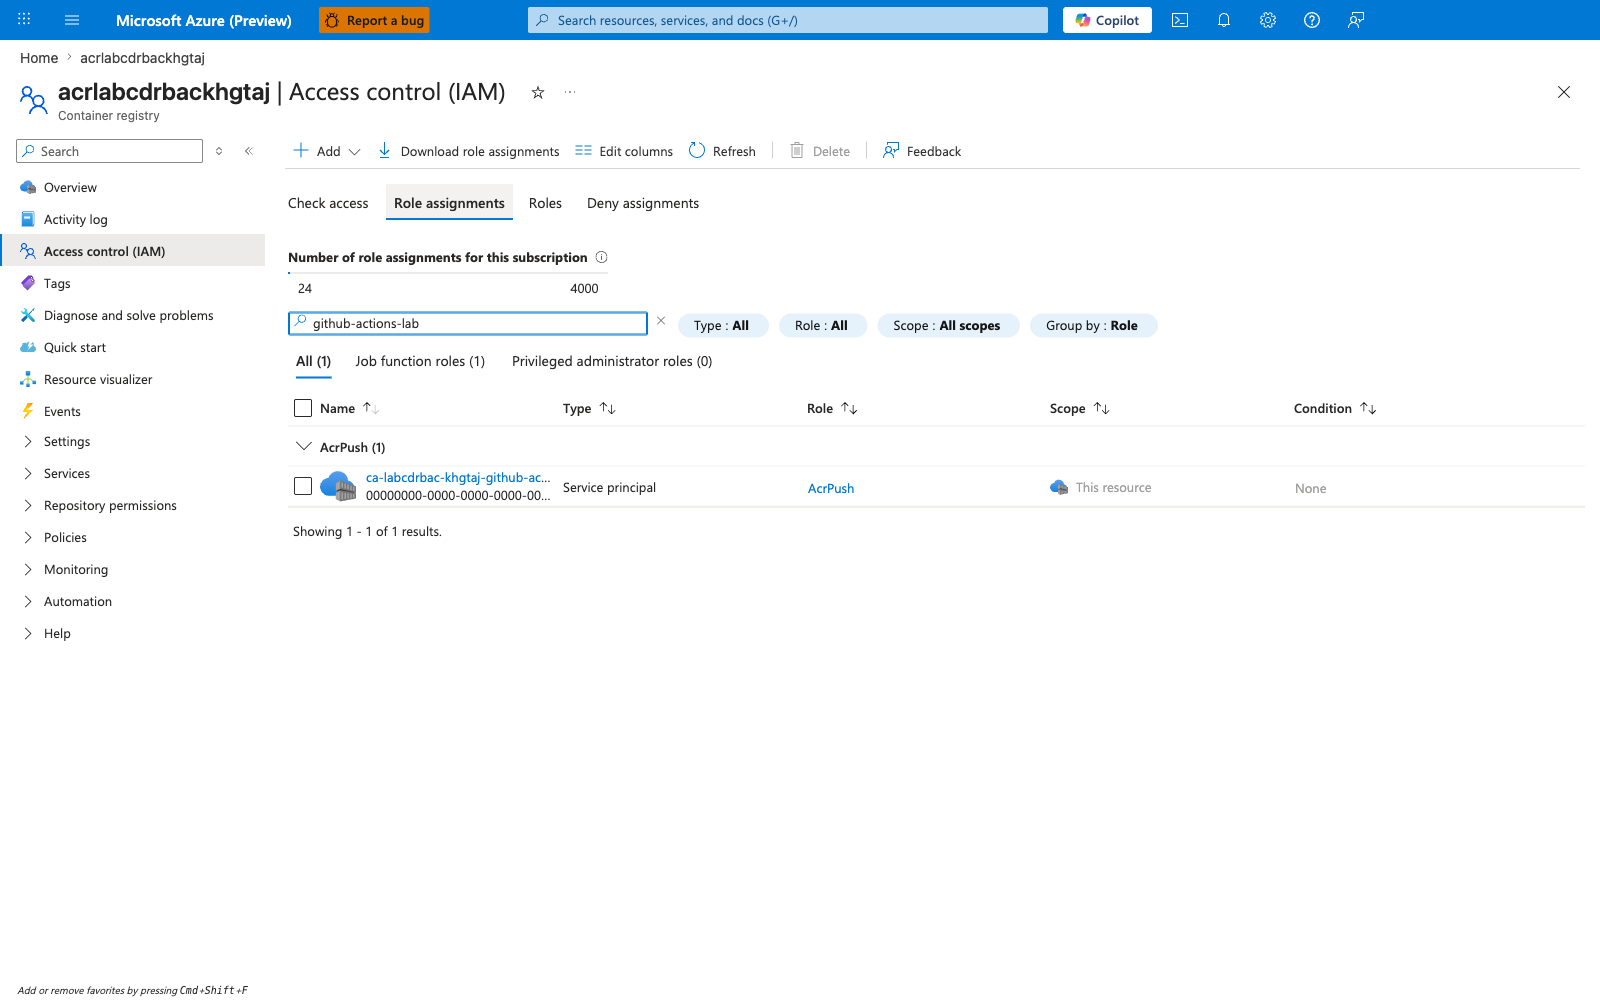This screenshot has width=1600, height=1000.
Task: Select Access control (IAM) sidebar item
Action: 133,251
